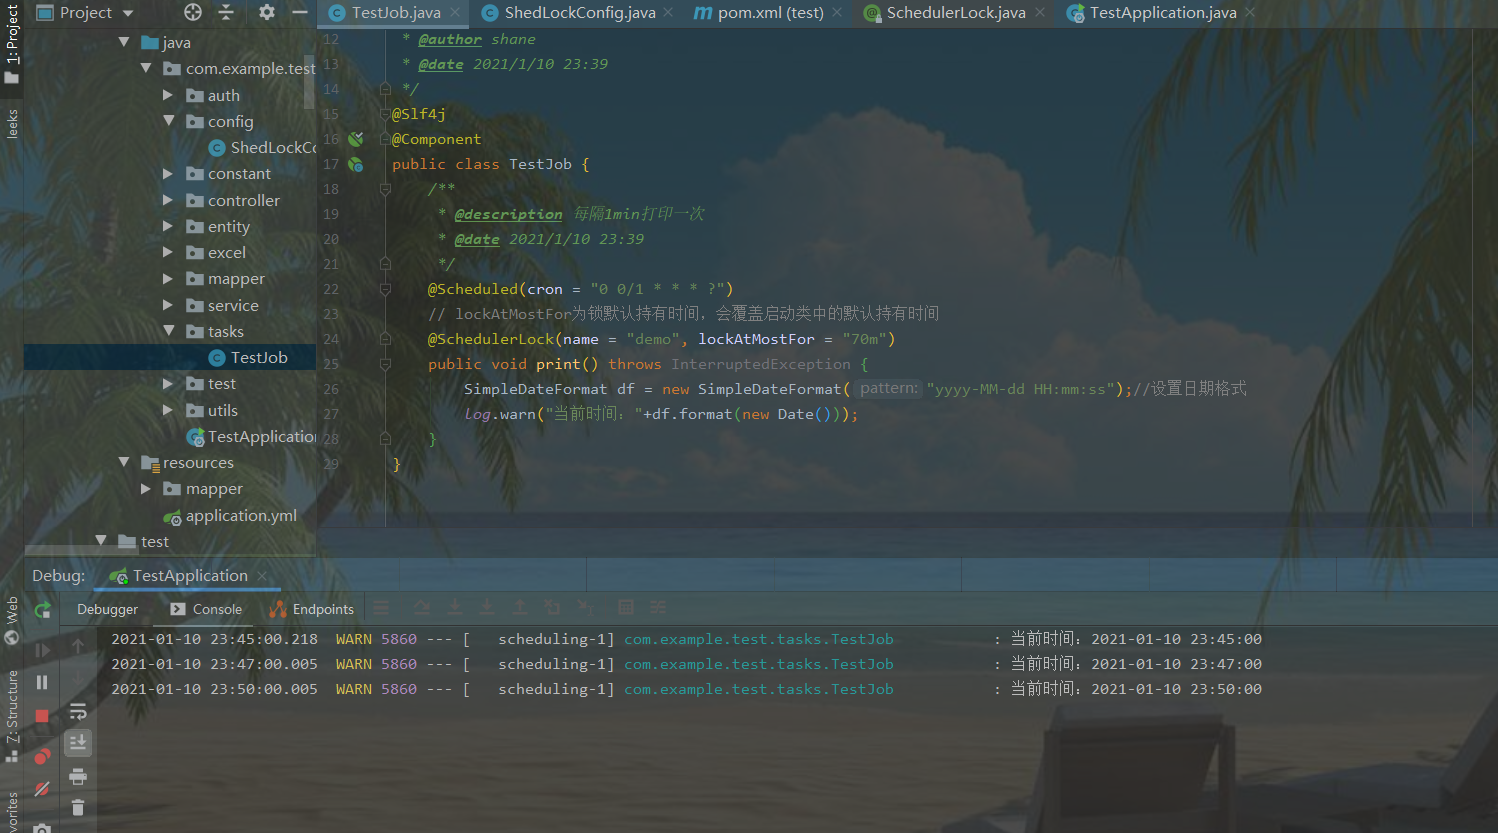Collapse the resources folder
The height and width of the screenshot is (833, 1498).
(x=124, y=462)
